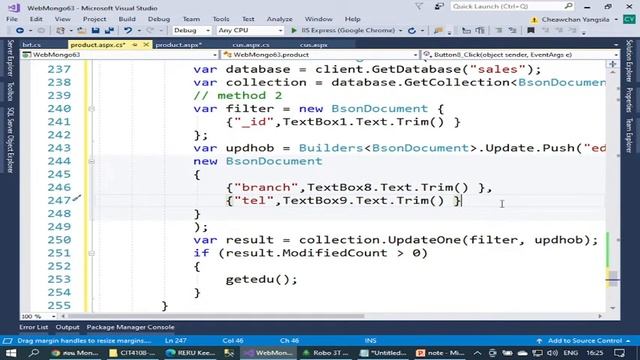Open Windows Start menu
This screenshot has height=360, width=640.
11,353
